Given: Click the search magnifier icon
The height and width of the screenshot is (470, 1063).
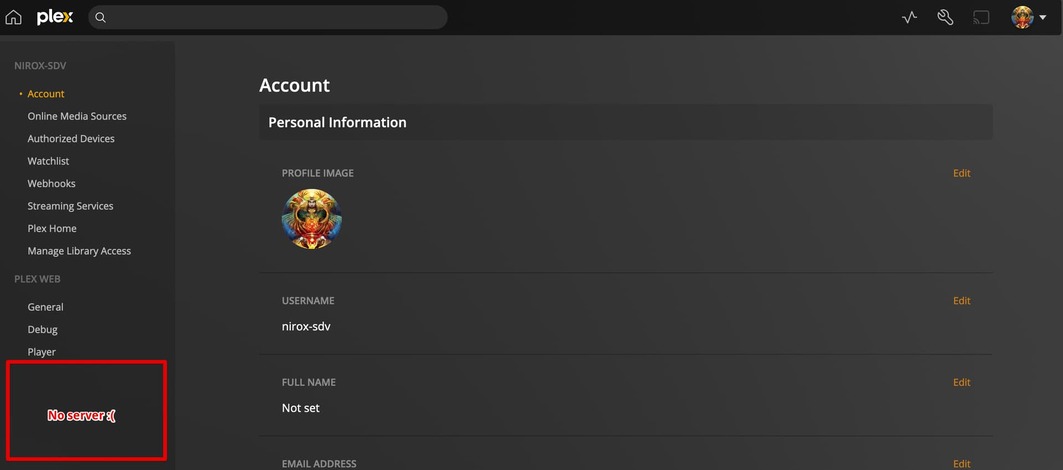Looking at the screenshot, I should tap(102, 17).
